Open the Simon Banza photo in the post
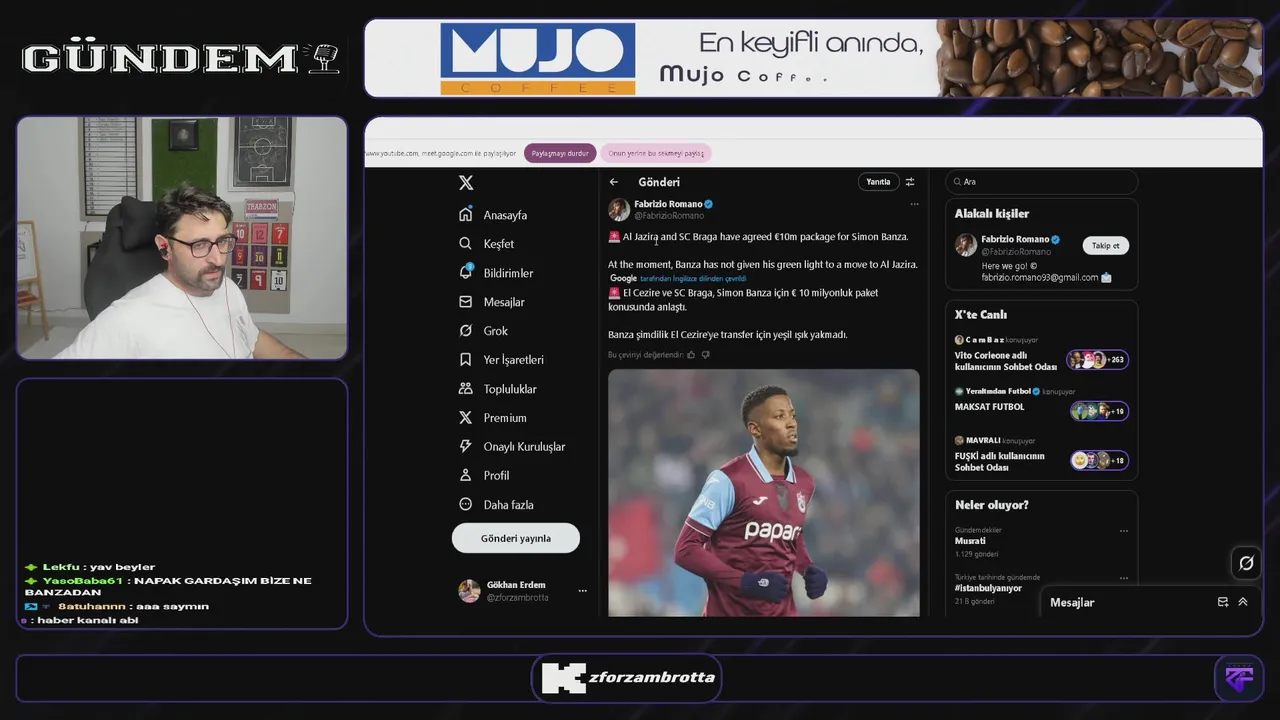Screen dimensions: 1280x720 764,493
